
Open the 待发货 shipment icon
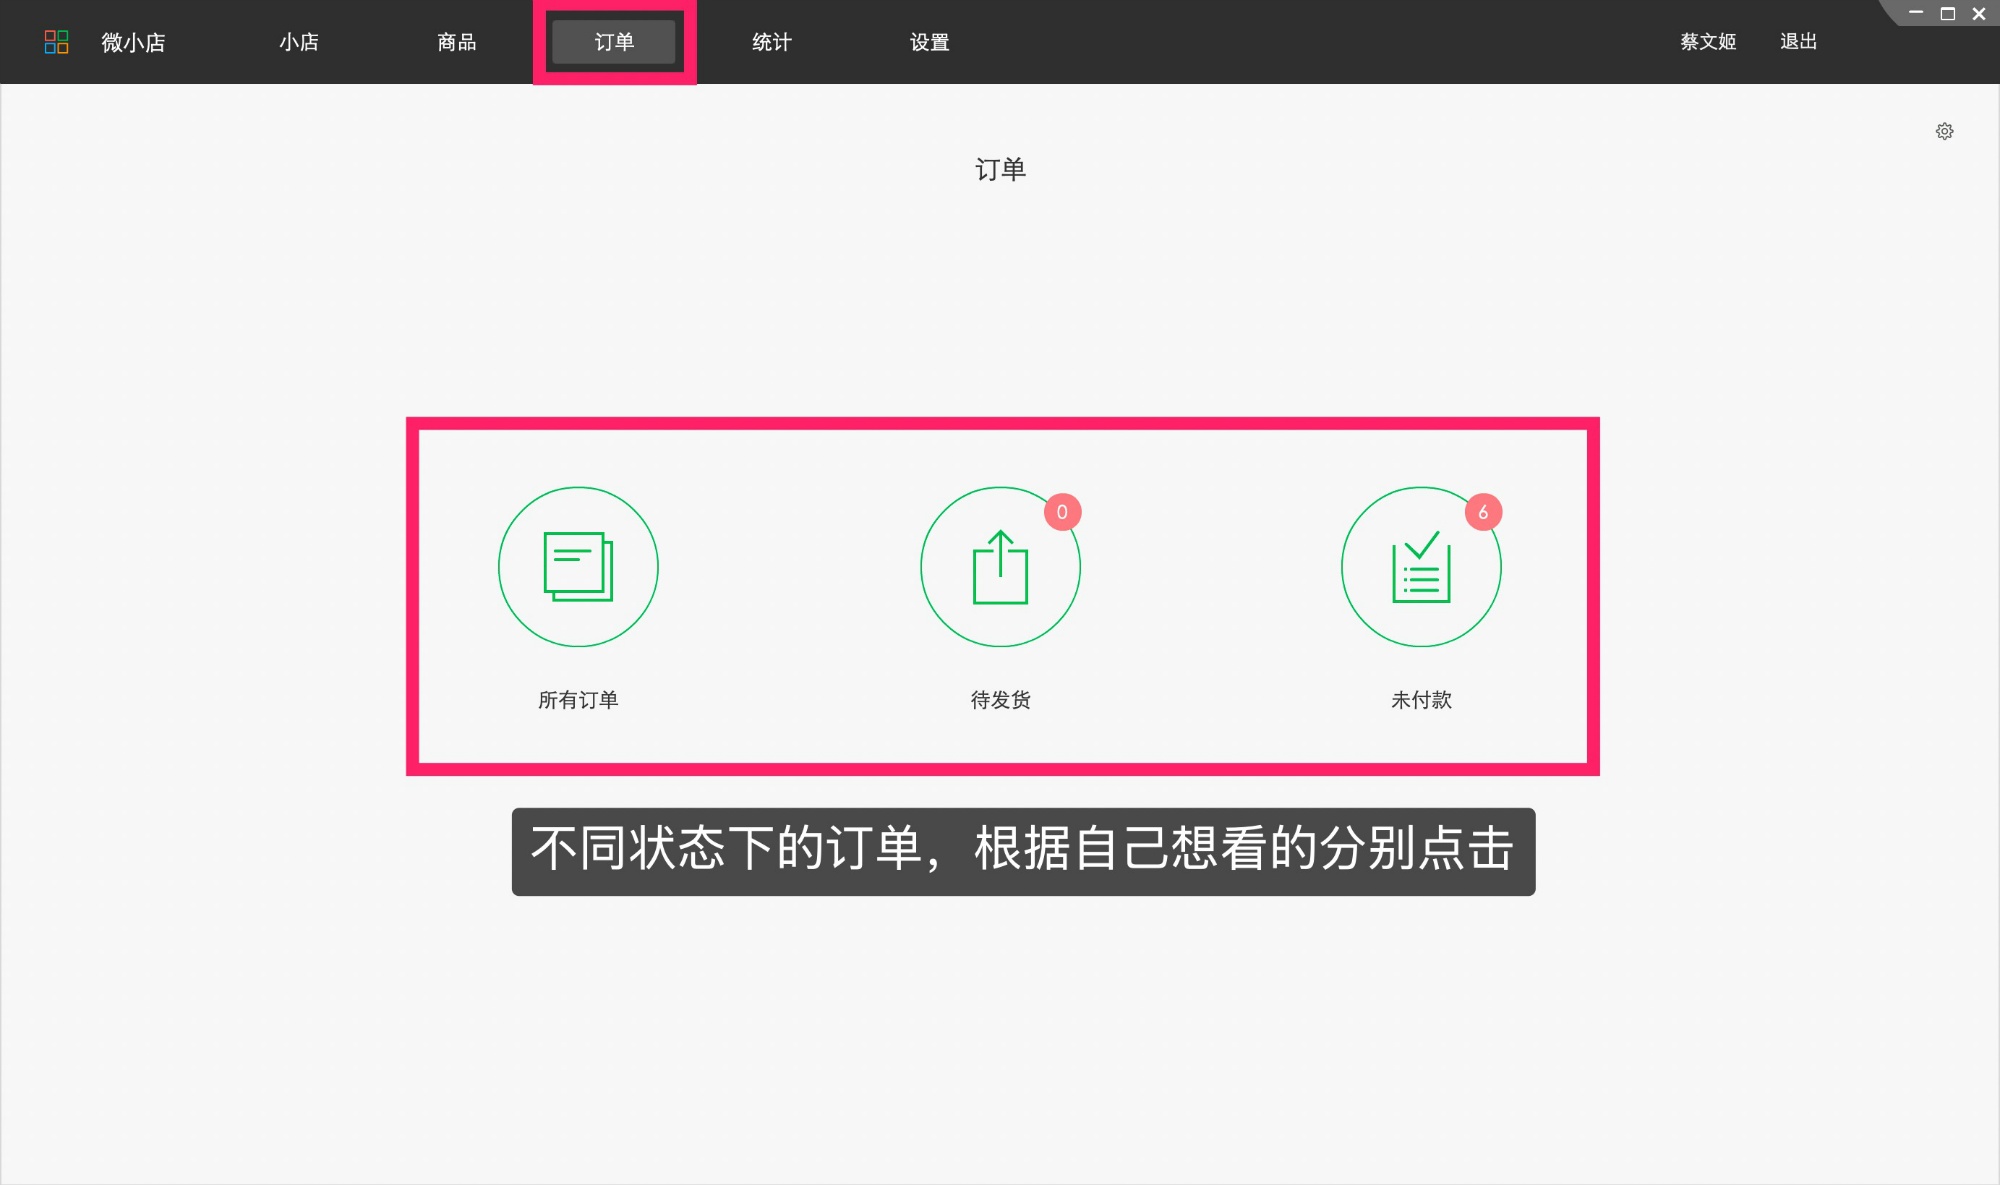[1000, 566]
